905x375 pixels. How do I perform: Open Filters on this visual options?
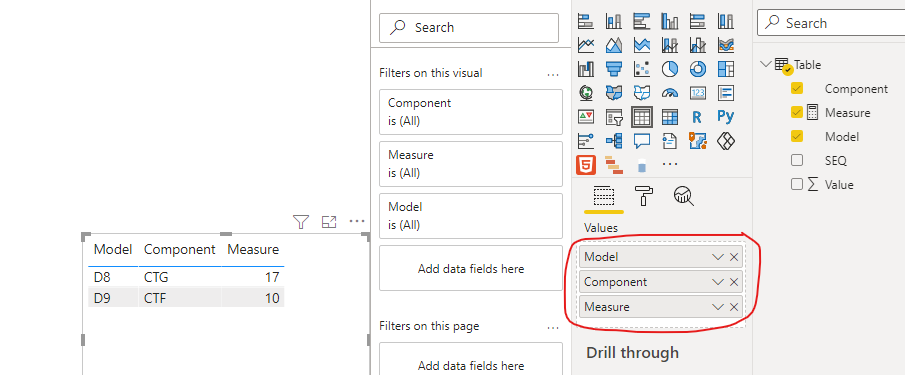click(x=552, y=74)
